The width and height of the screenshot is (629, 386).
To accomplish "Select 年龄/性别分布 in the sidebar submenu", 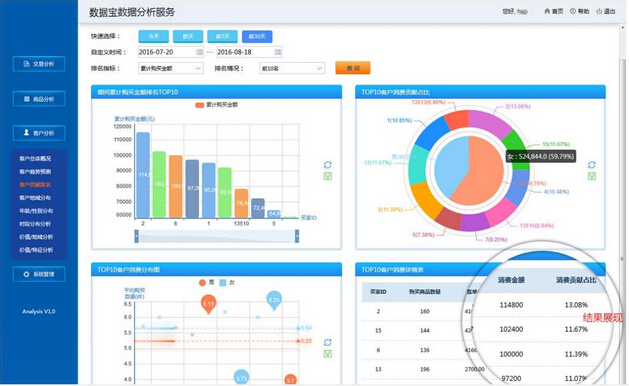I will [36, 211].
